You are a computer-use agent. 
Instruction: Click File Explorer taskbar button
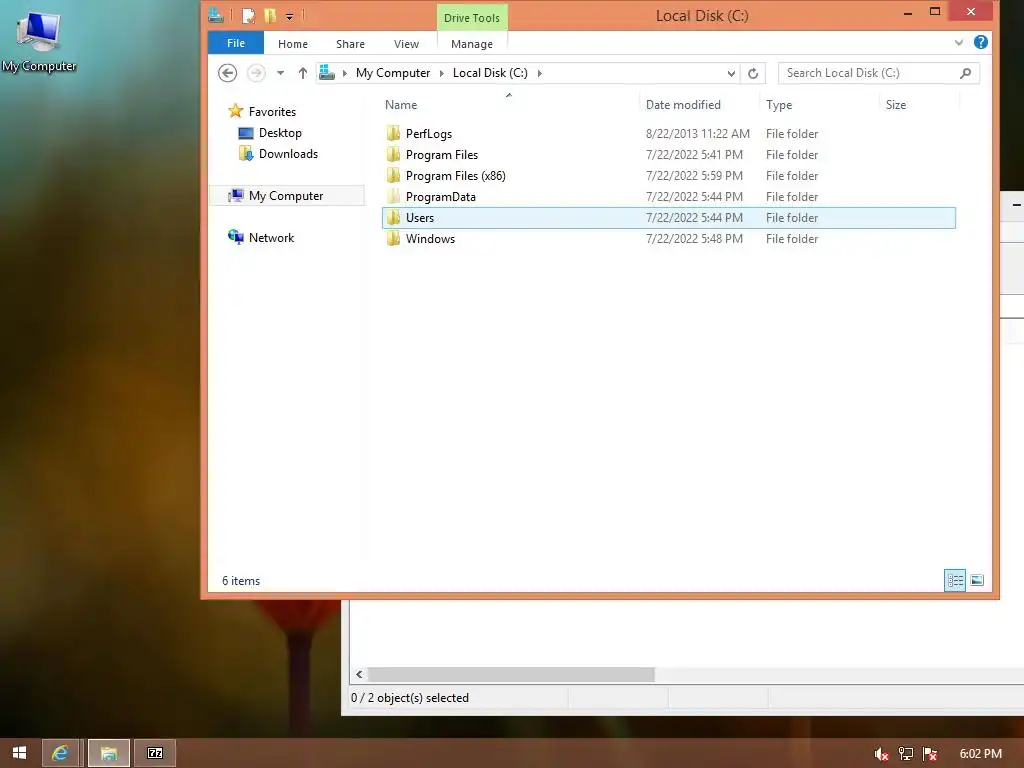(108, 753)
